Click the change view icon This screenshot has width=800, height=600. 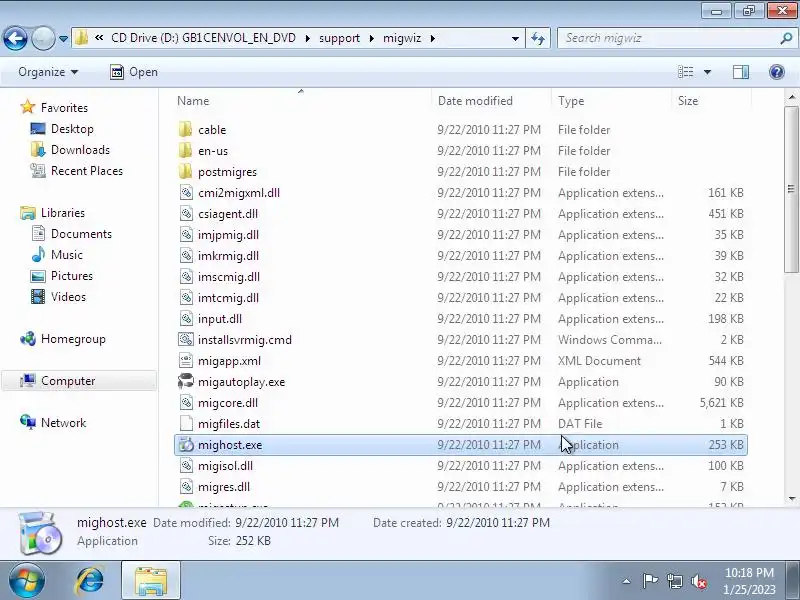tap(685, 72)
